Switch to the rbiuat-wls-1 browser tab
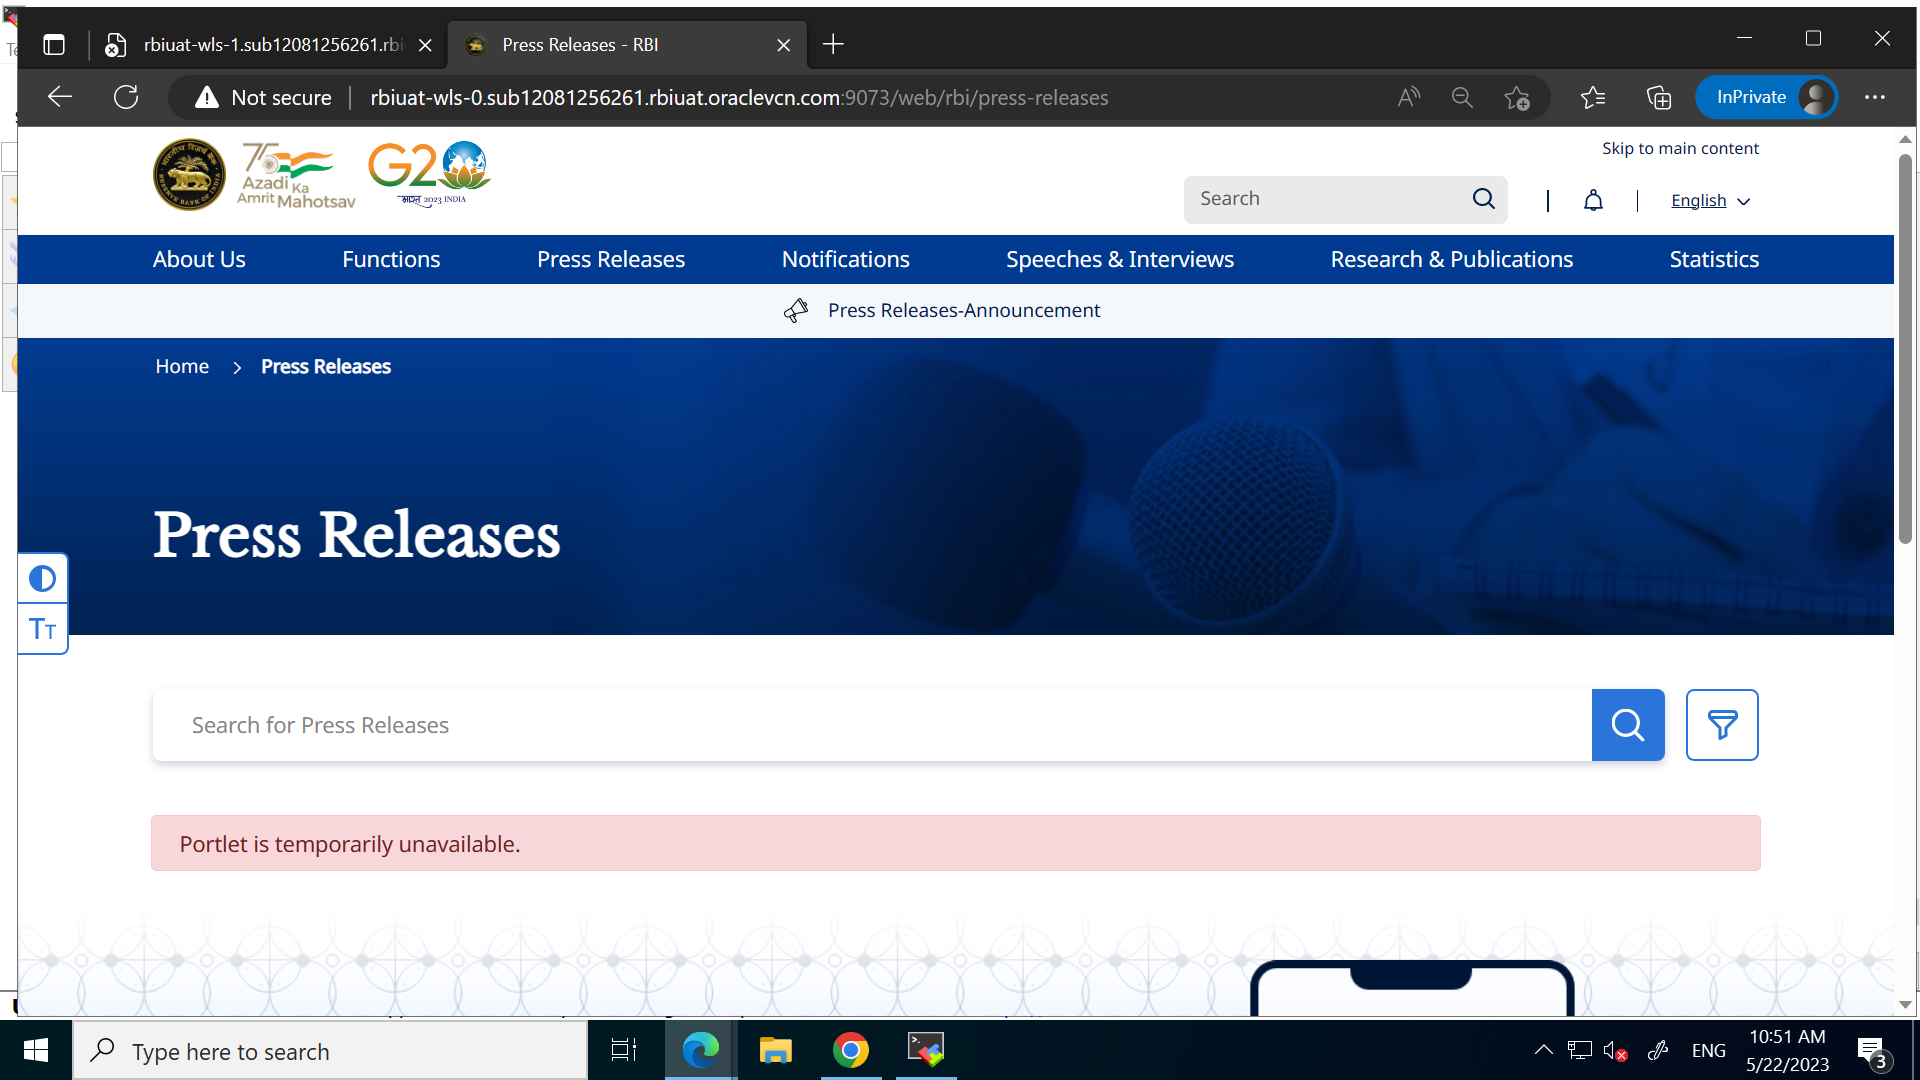 [x=271, y=45]
